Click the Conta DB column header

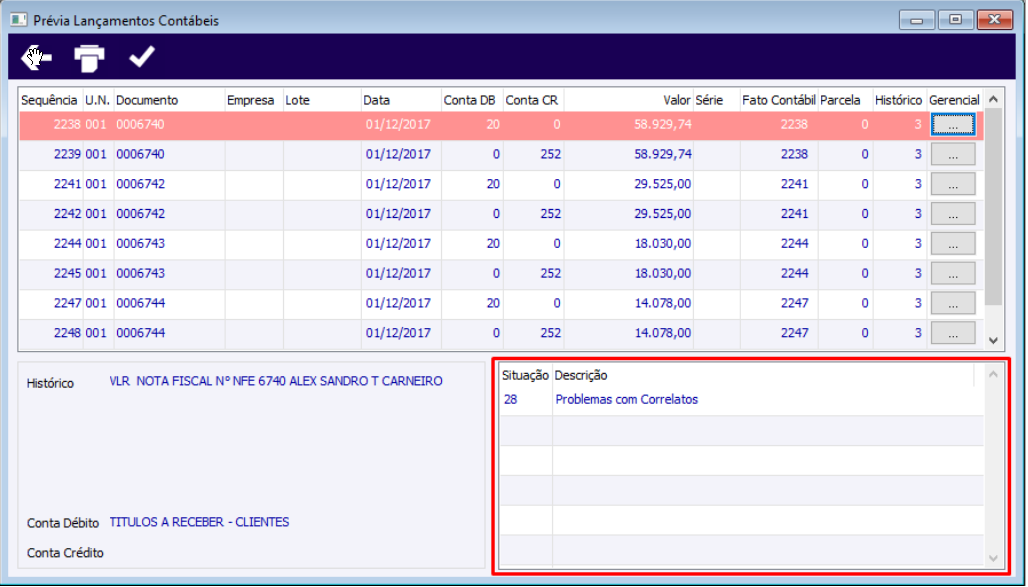472,100
